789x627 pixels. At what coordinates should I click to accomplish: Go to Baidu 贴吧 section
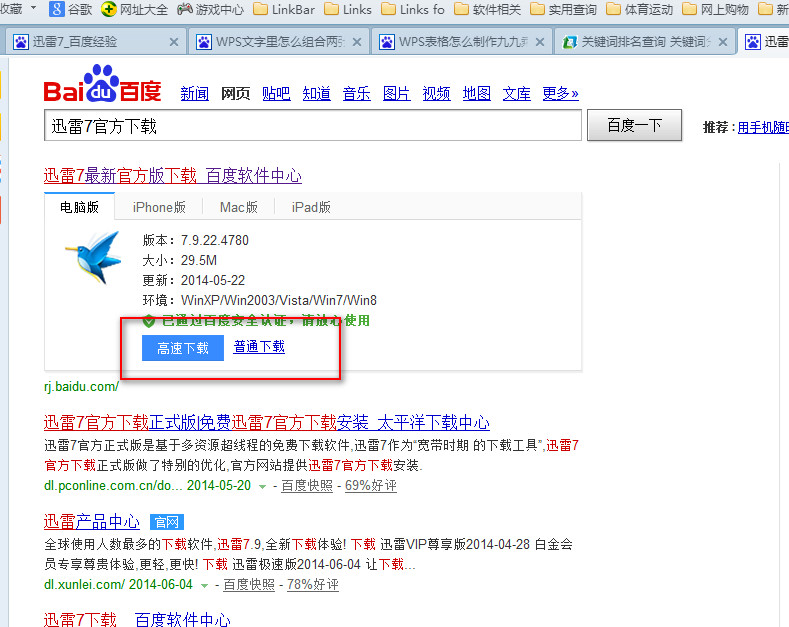(x=276, y=93)
